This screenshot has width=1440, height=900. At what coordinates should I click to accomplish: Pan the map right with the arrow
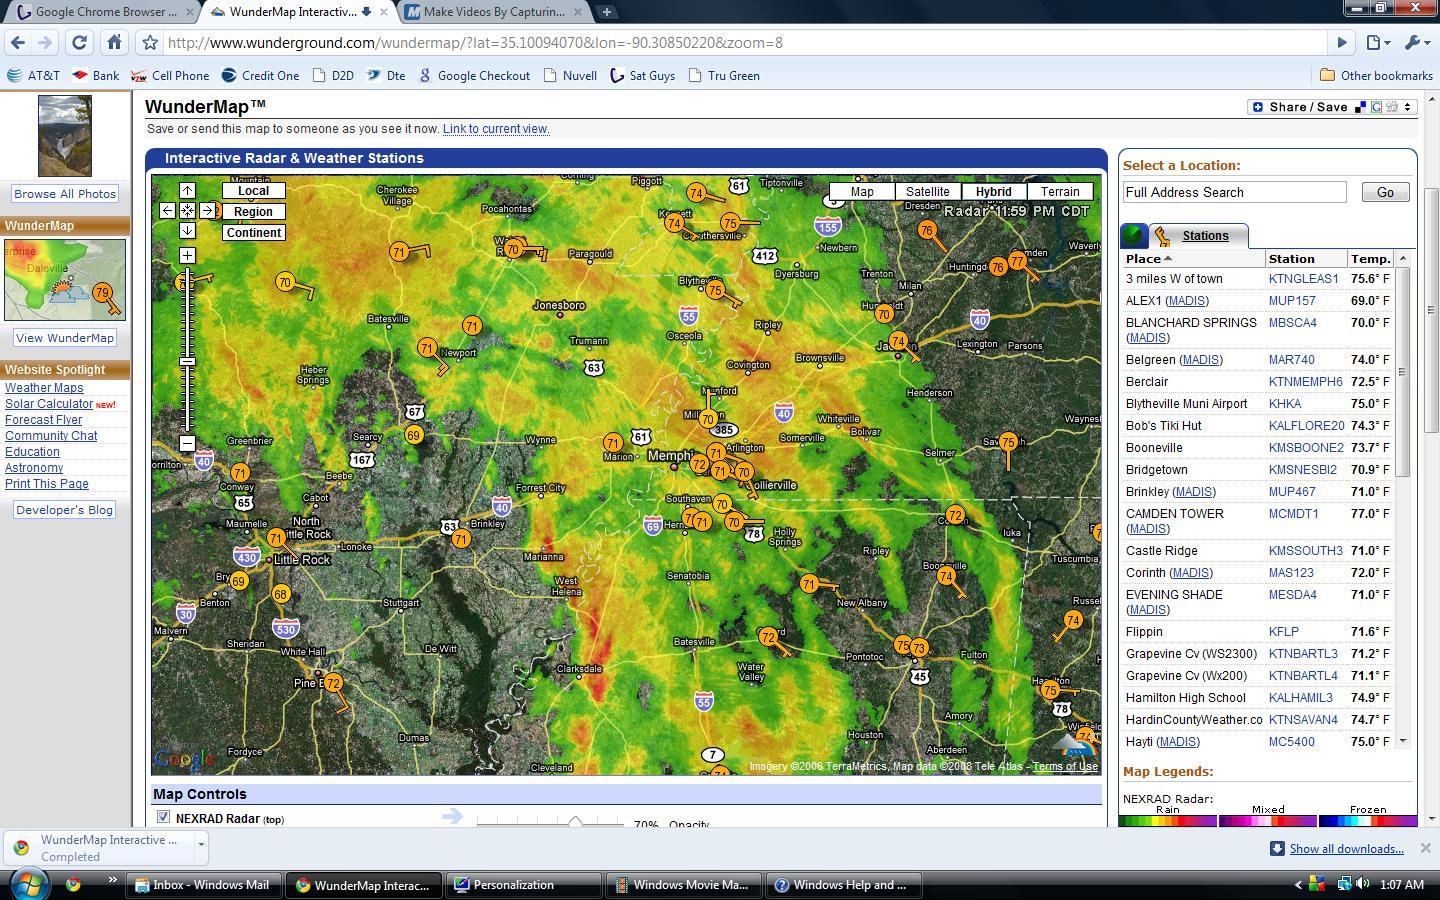(207, 211)
